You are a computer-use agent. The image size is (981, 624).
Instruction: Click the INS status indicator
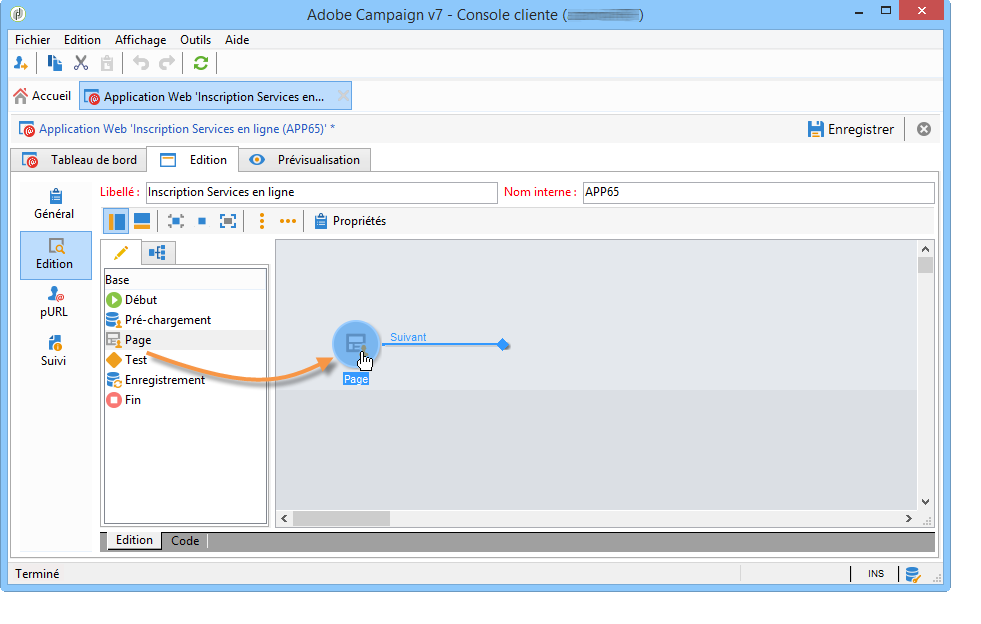point(876,574)
